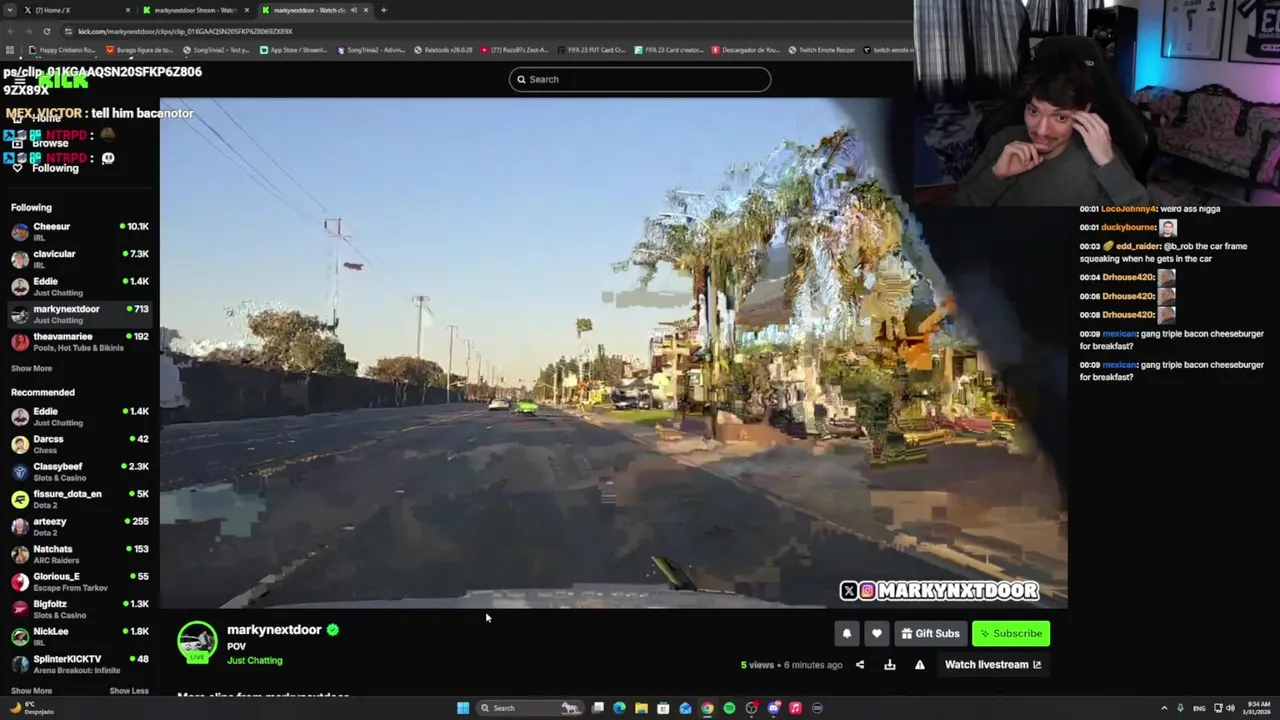Open Microsoft Store from the taskbar
The height and width of the screenshot is (720, 1280).
point(663,708)
